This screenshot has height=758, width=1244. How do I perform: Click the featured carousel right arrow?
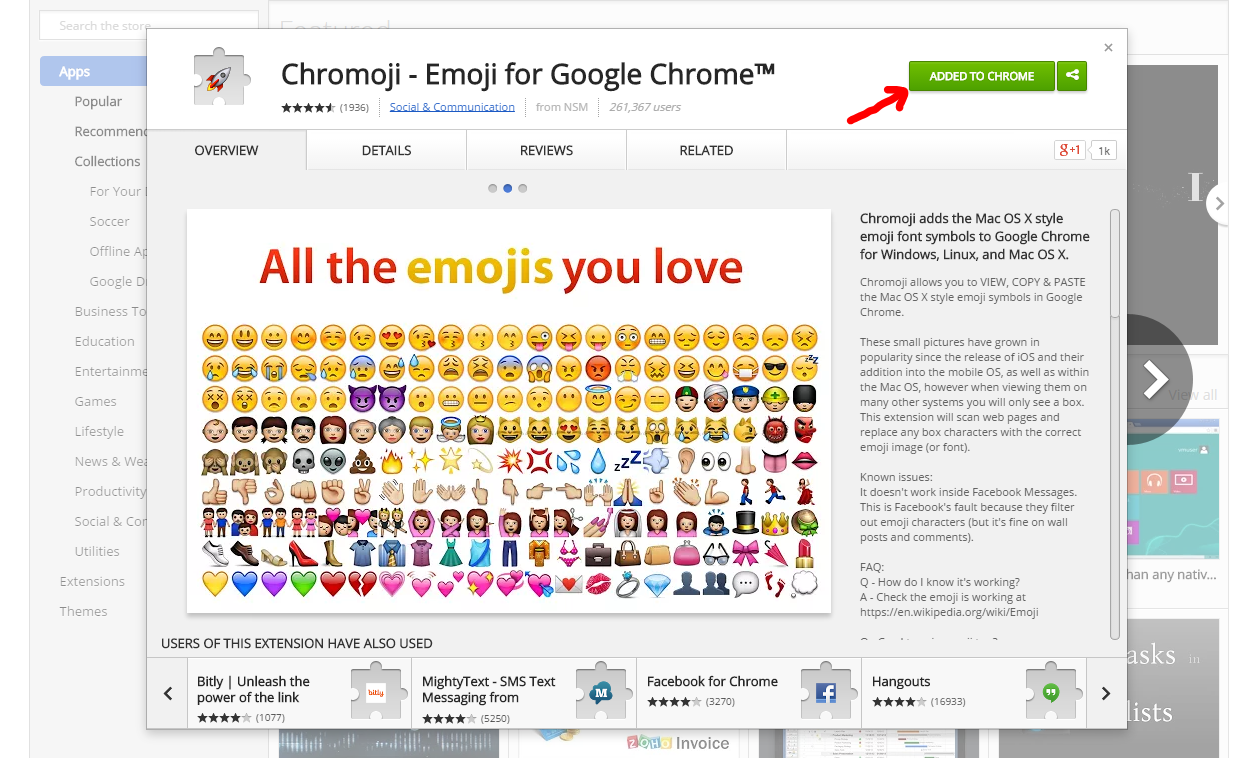tap(1218, 204)
